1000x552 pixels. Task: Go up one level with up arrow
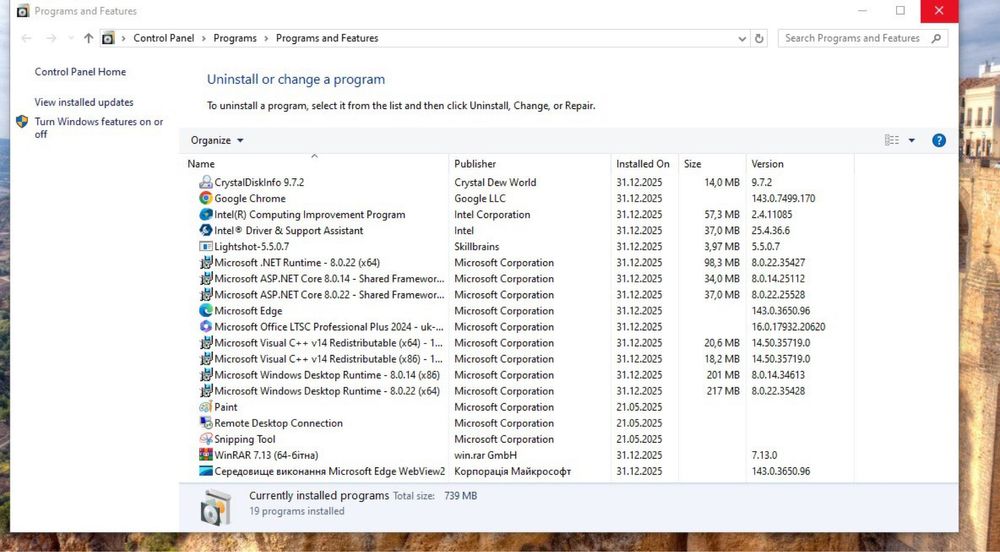coord(89,38)
